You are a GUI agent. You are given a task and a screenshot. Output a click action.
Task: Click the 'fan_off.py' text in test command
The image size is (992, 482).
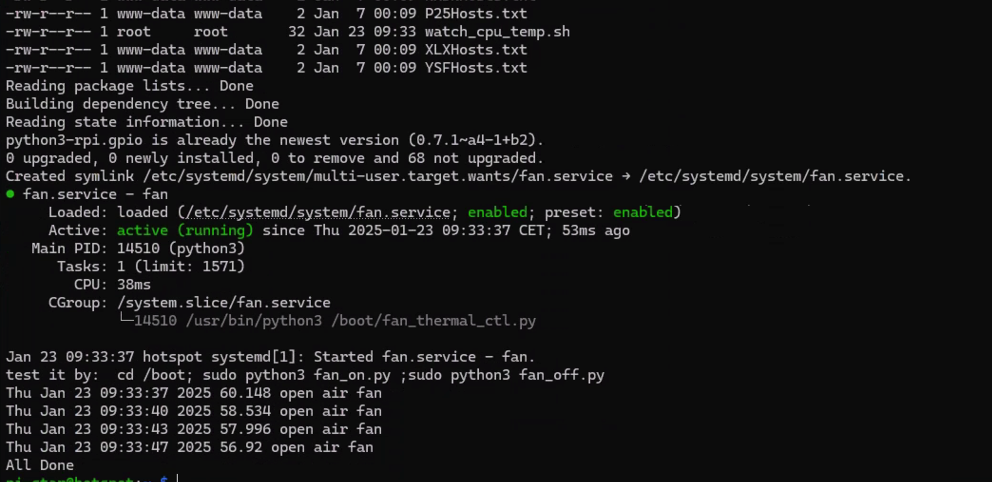(x=562, y=375)
